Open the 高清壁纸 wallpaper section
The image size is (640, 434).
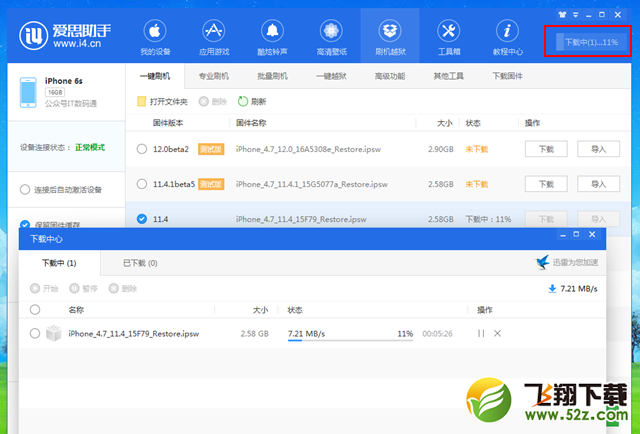pyautogui.click(x=331, y=38)
